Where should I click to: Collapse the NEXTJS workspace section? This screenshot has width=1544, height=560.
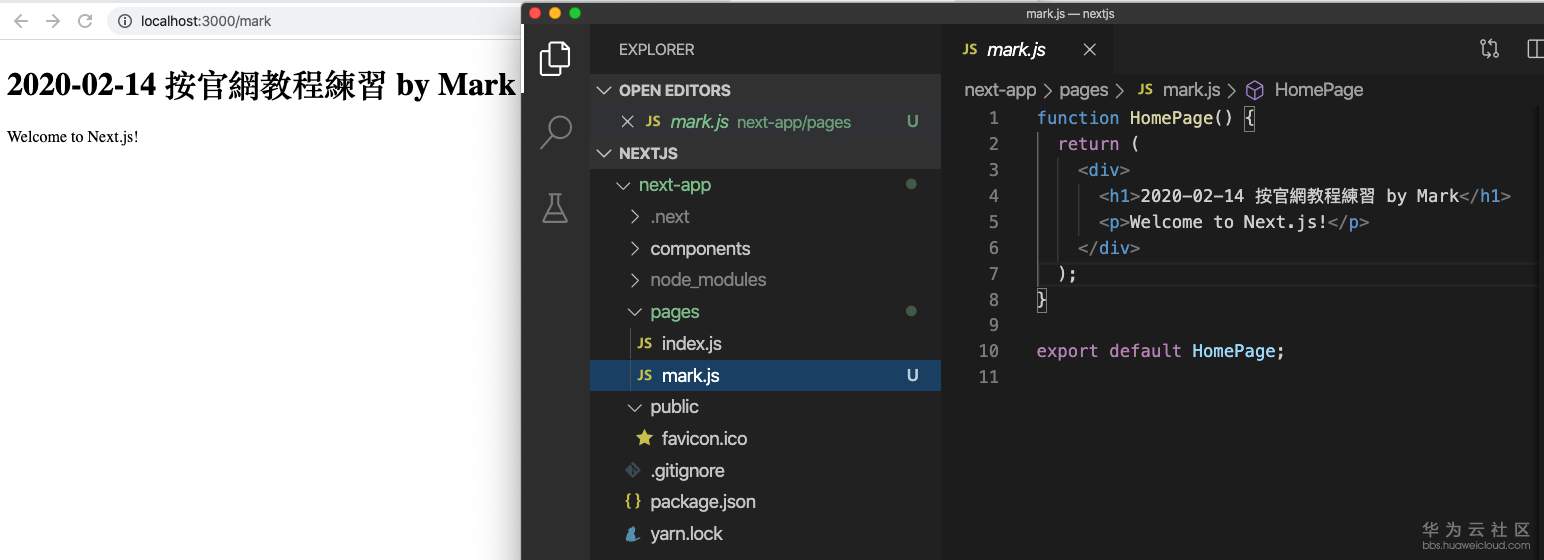[x=603, y=153]
